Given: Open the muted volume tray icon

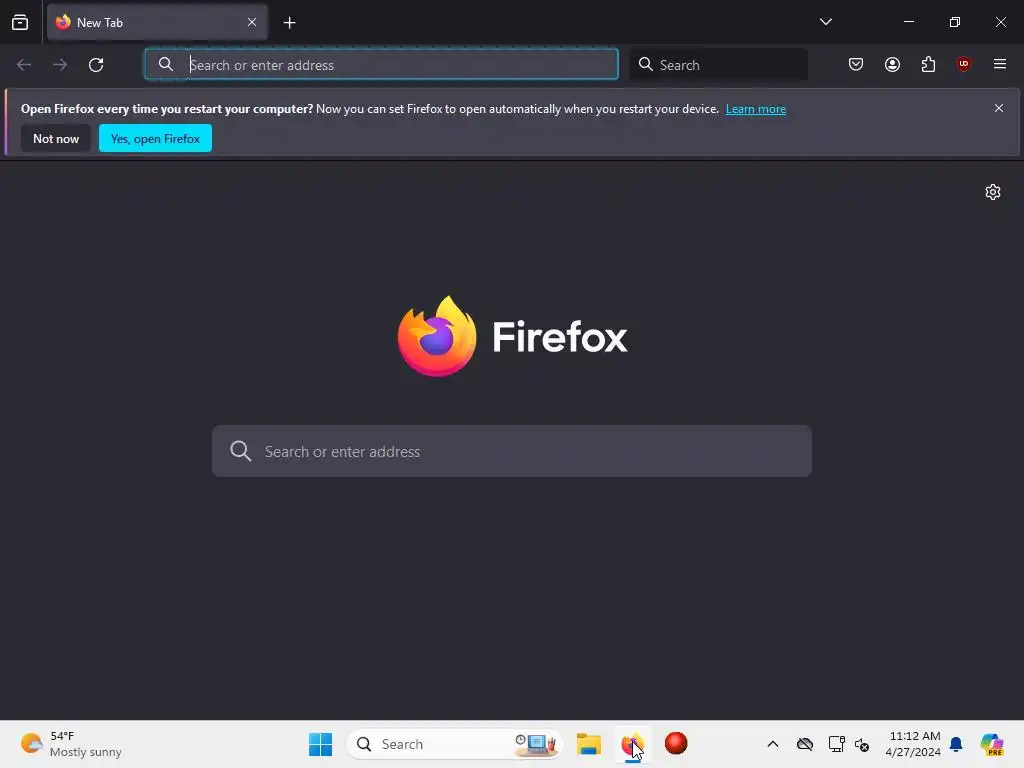Looking at the screenshot, I should click(862, 744).
